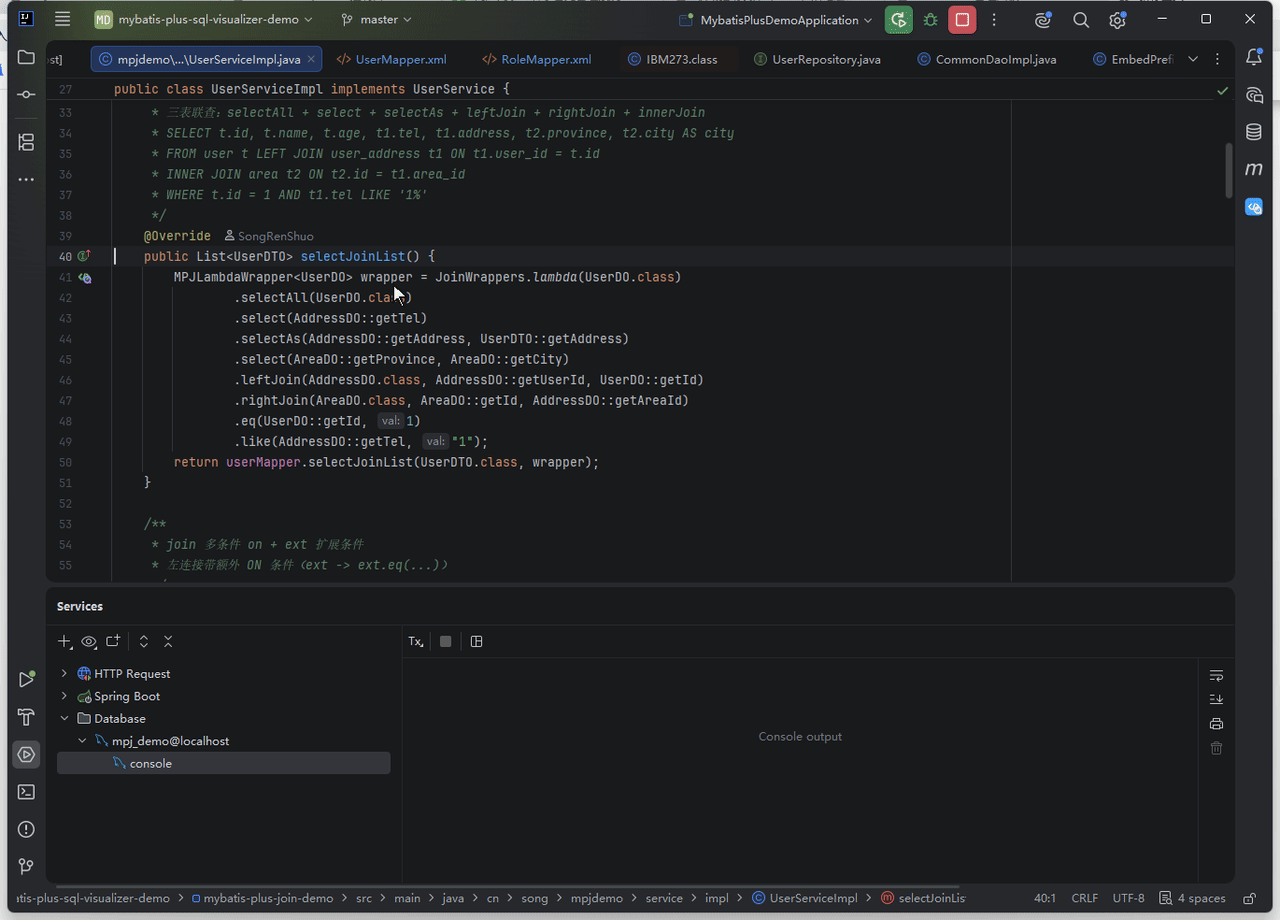1280x920 pixels.
Task: Toggle read-only lock in status bar
Action: click(x=1249, y=898)
